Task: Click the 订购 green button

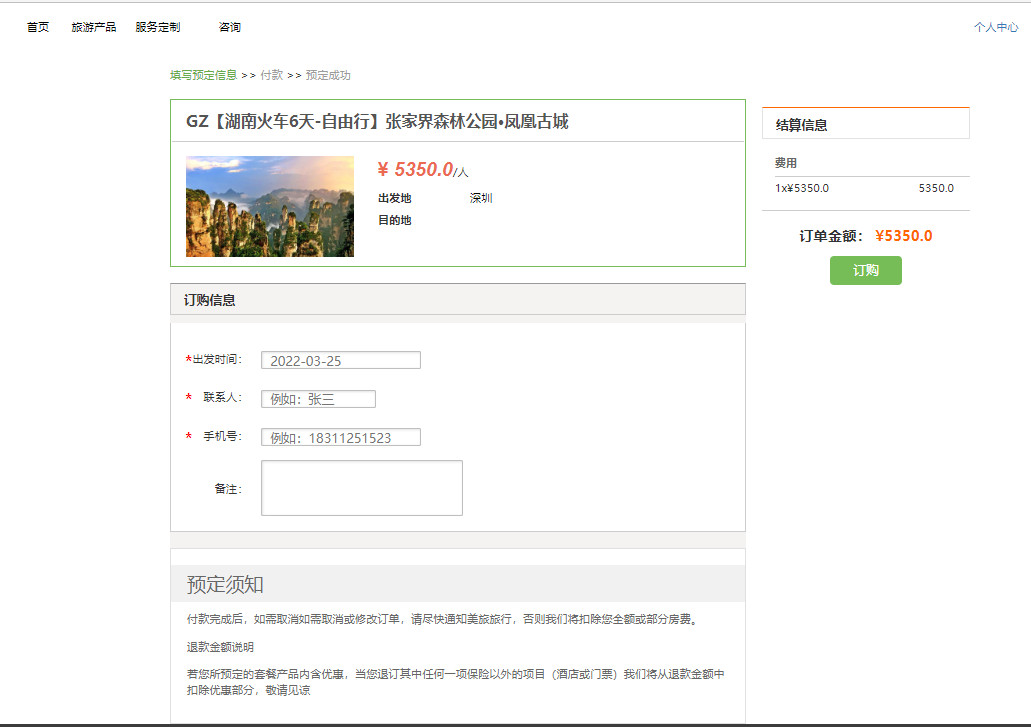Action: click(865, 270)
